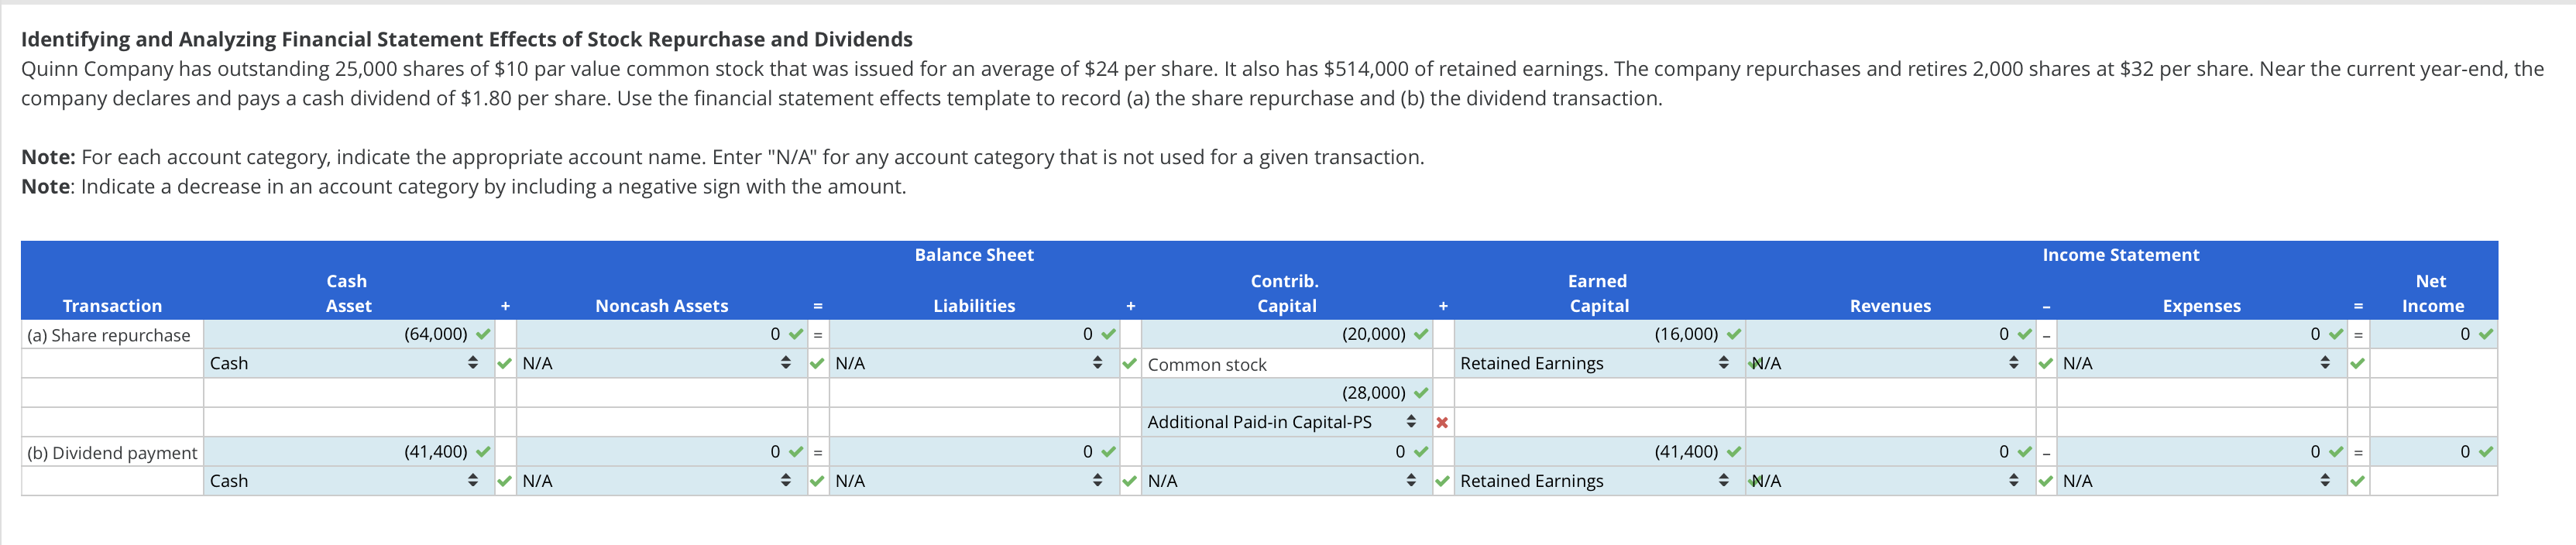The width and height of the screenshot is (2576, 545).
Task: Open the Cash account dropdown for share repurchase
Action: pos(348,364)
